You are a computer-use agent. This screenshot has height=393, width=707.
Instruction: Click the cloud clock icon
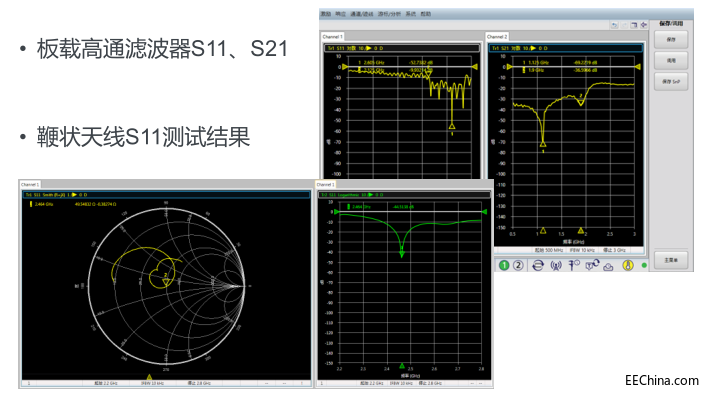[x=608, y=266]
